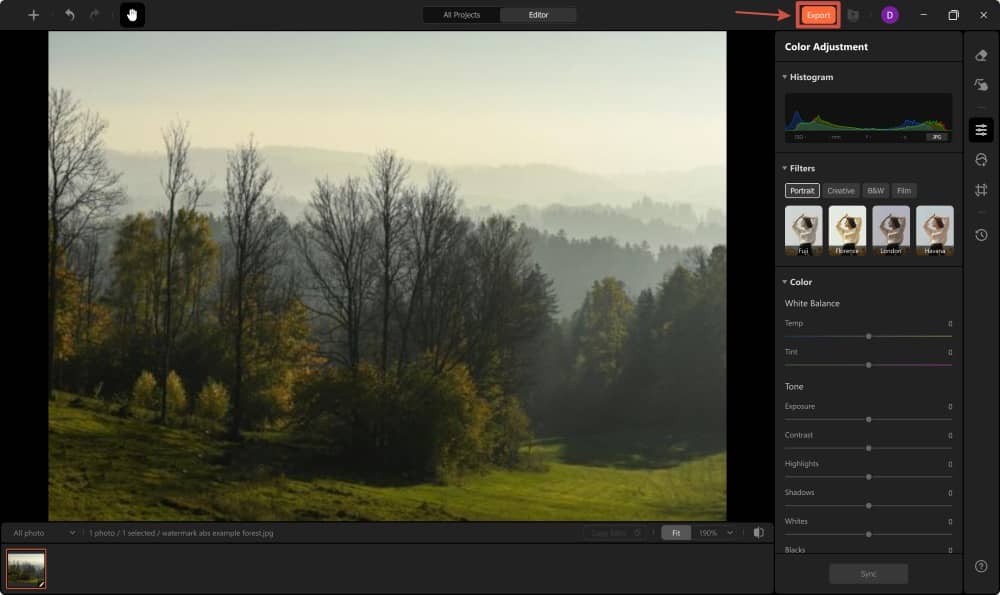Open the Color Adjustment panel icon
Image resolution: width=1000 pixels, height=595 pixels.
coord(981,129)
